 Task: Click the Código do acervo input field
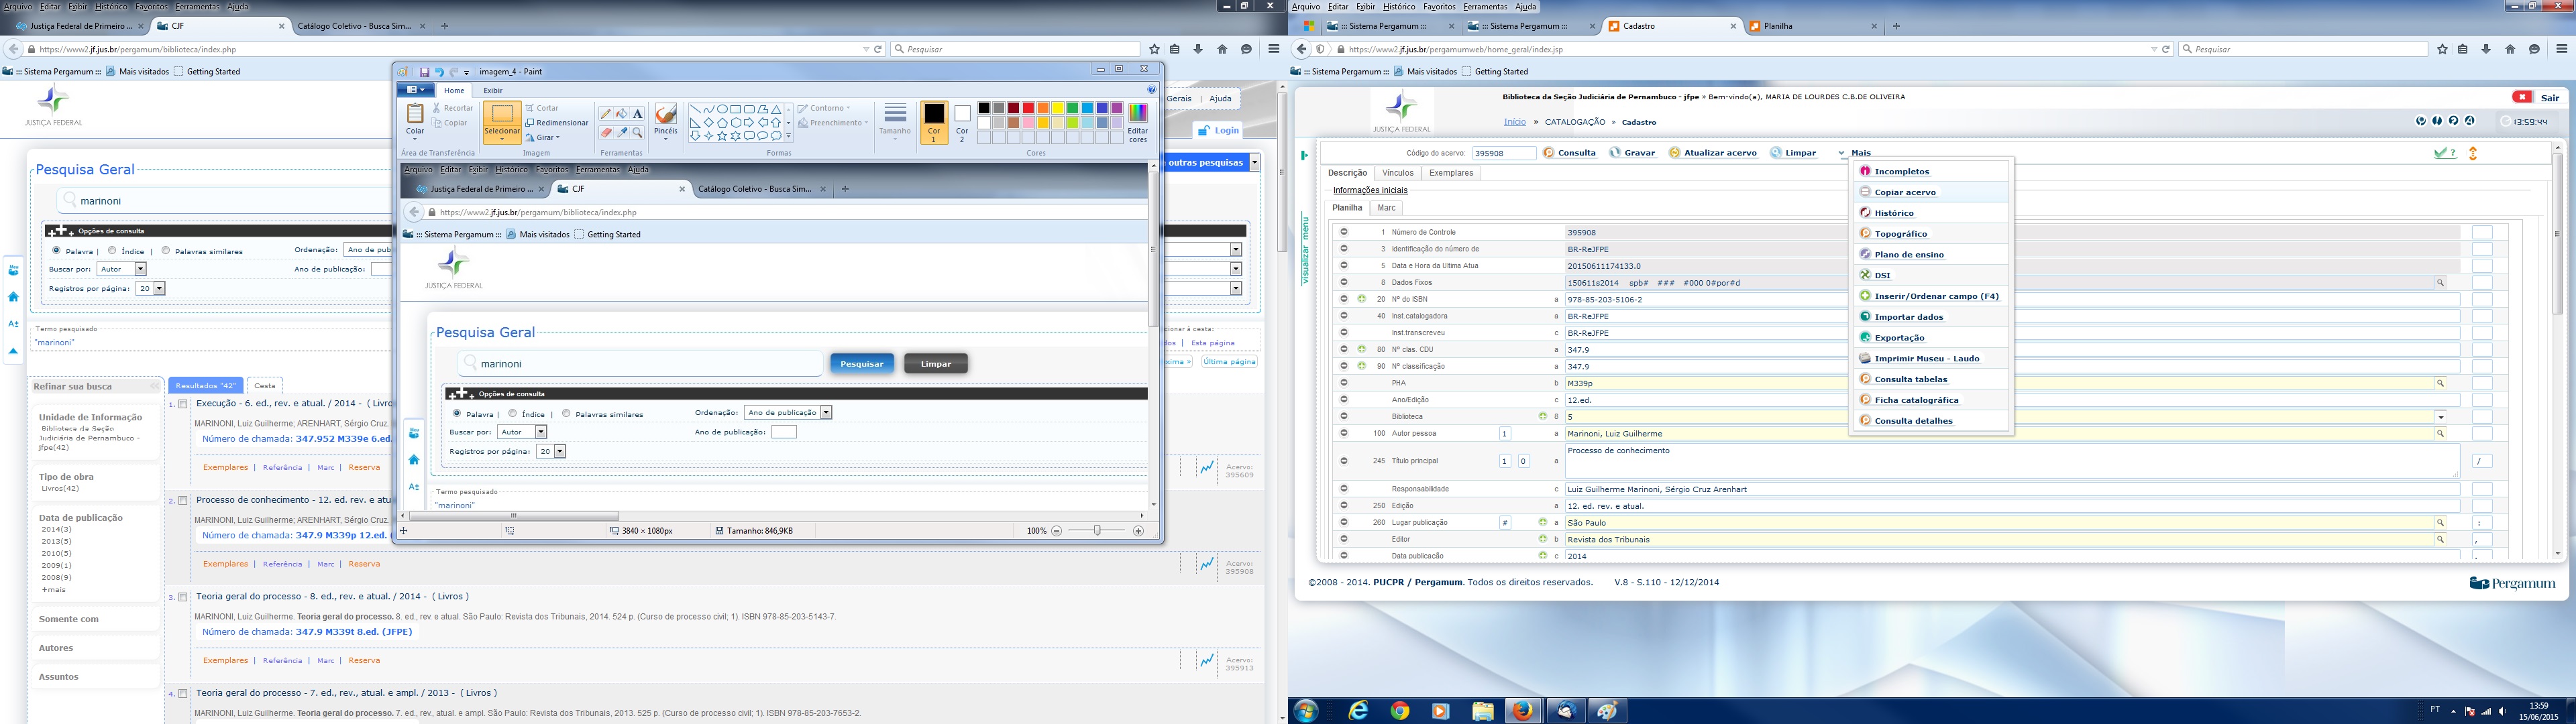pyautogui.click(x=1504, y=153)
